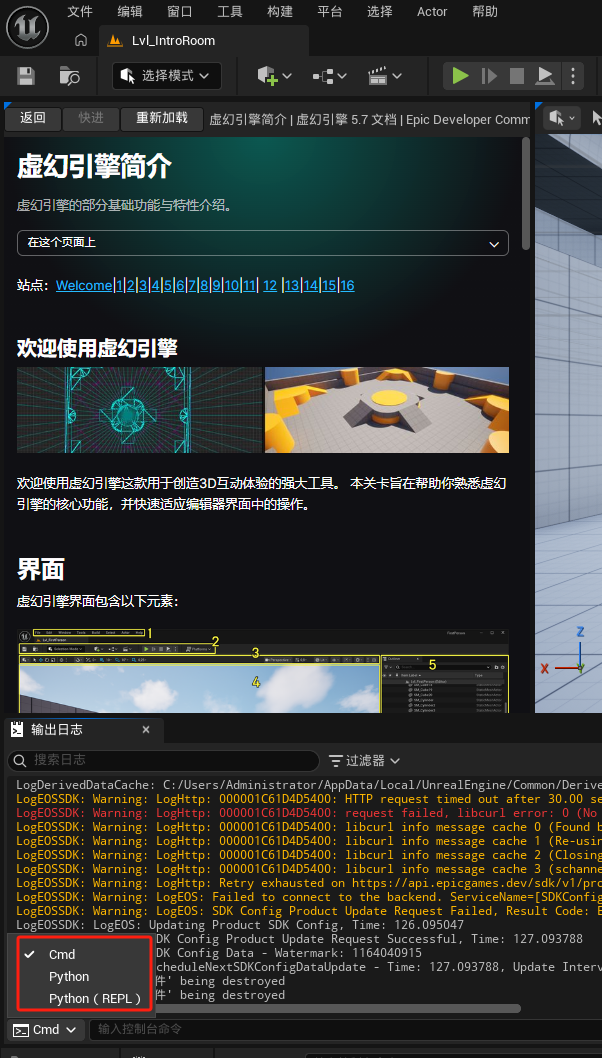Close the 输出日志 tab

(x=146, y=729)
